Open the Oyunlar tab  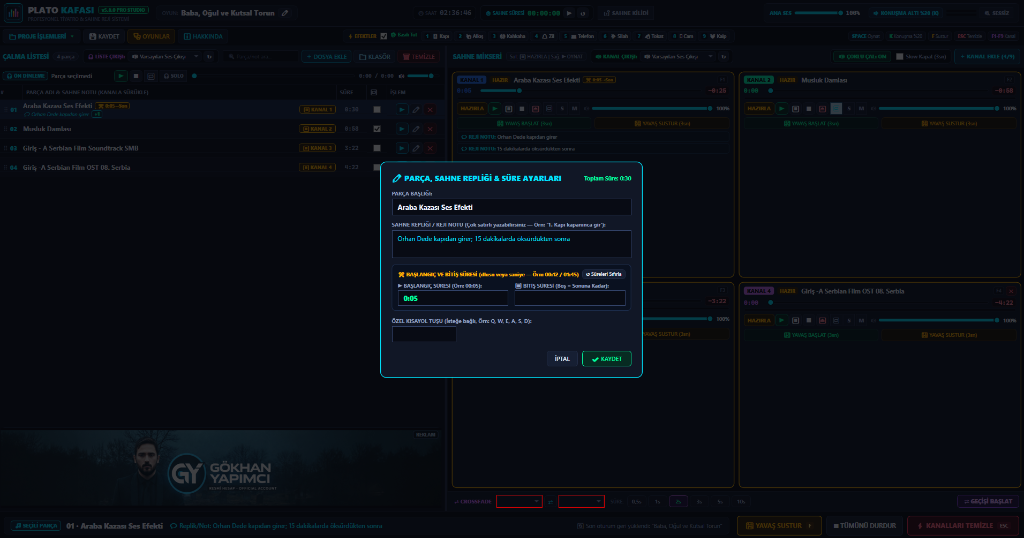point(151,37)
